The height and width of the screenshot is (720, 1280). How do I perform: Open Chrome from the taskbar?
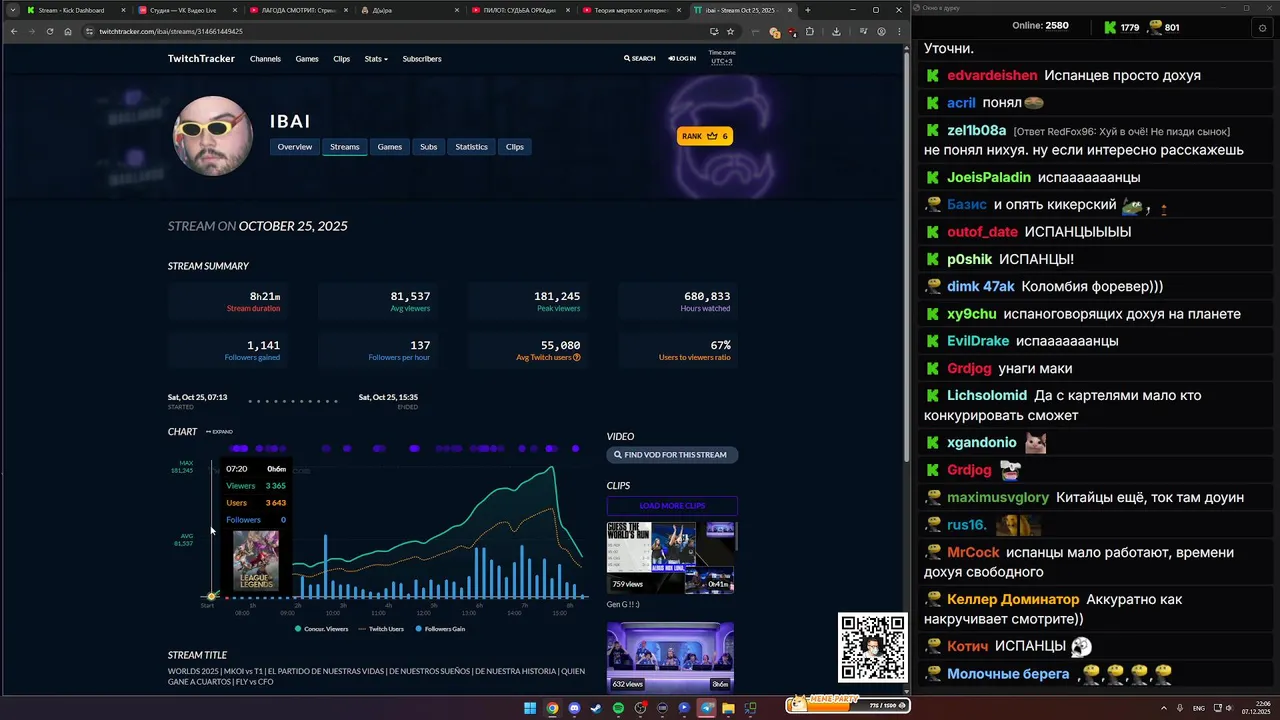click(x=552, y=708)
